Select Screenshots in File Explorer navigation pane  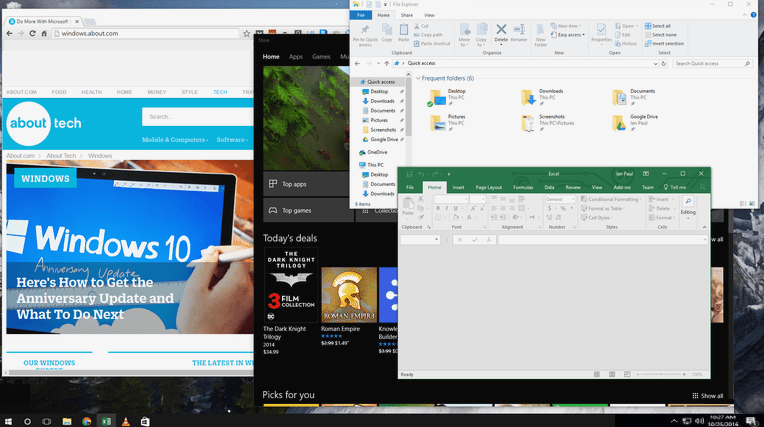(x=383, y=130)
